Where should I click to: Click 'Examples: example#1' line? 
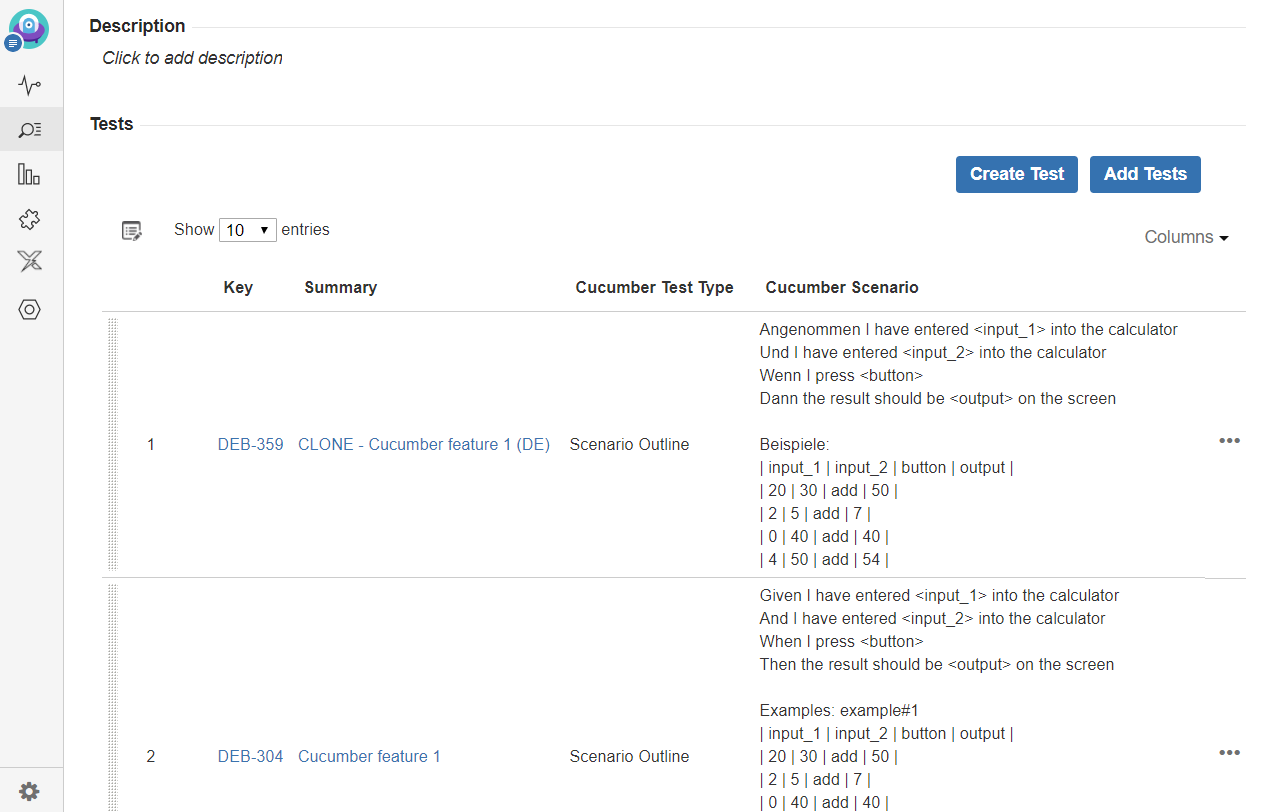(839, 710)
